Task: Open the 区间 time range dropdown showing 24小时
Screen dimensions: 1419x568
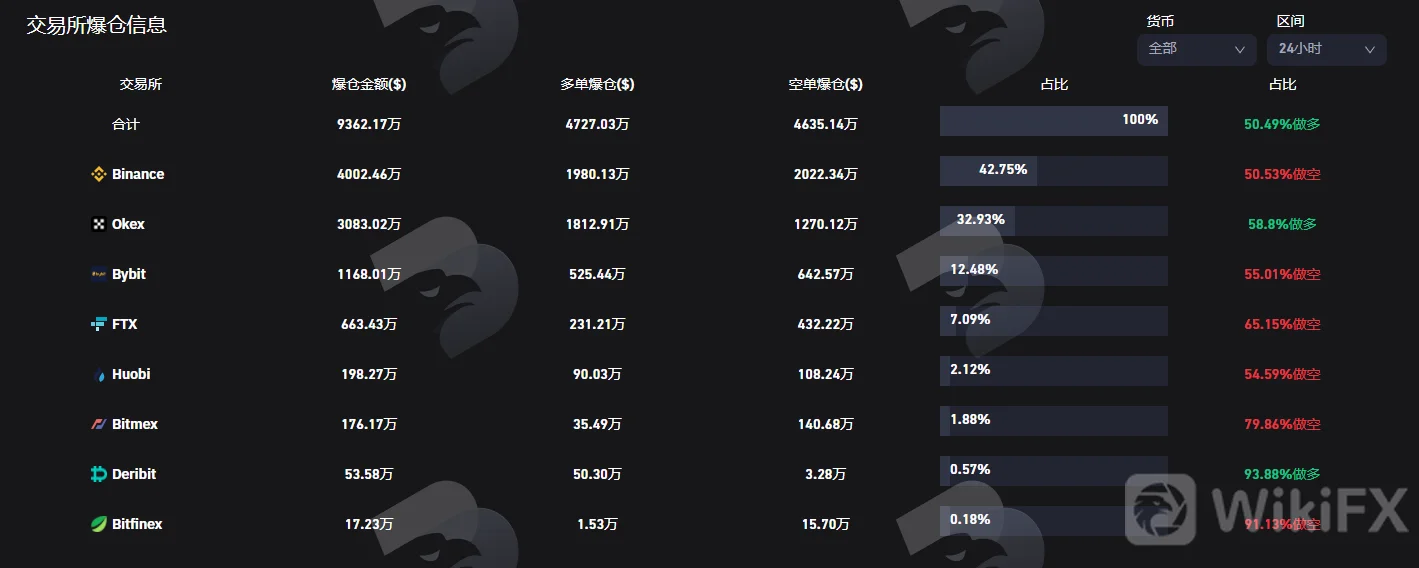Action: tap(1326, 49)
